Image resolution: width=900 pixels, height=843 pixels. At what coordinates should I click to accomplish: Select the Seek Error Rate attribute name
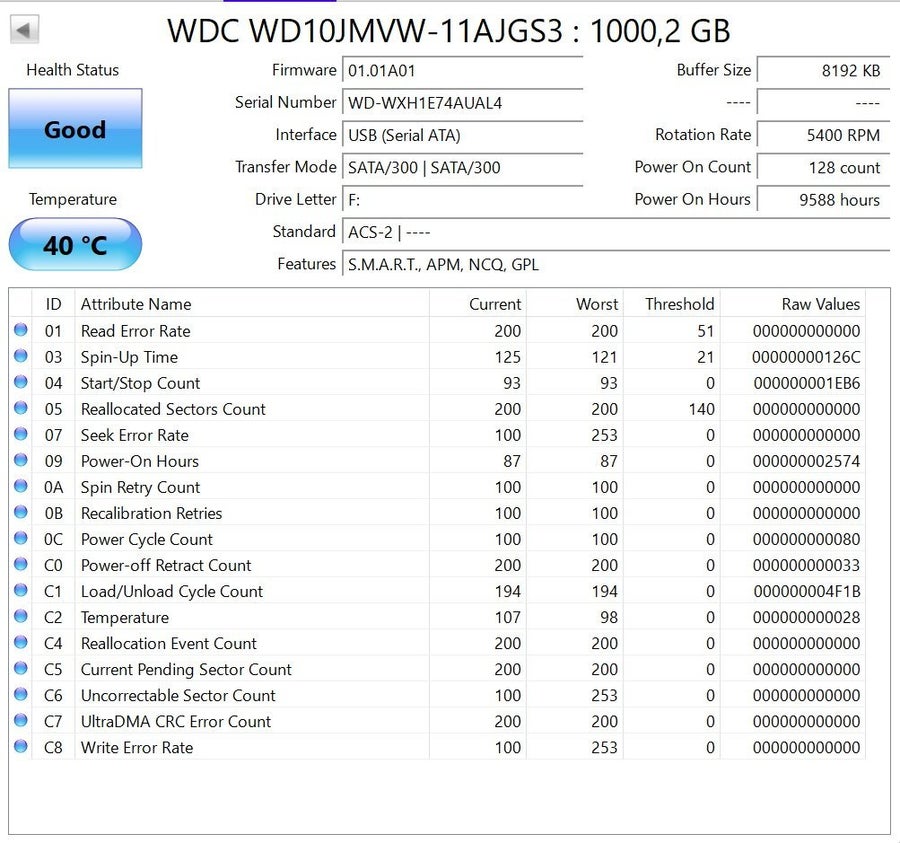(135, 436)
